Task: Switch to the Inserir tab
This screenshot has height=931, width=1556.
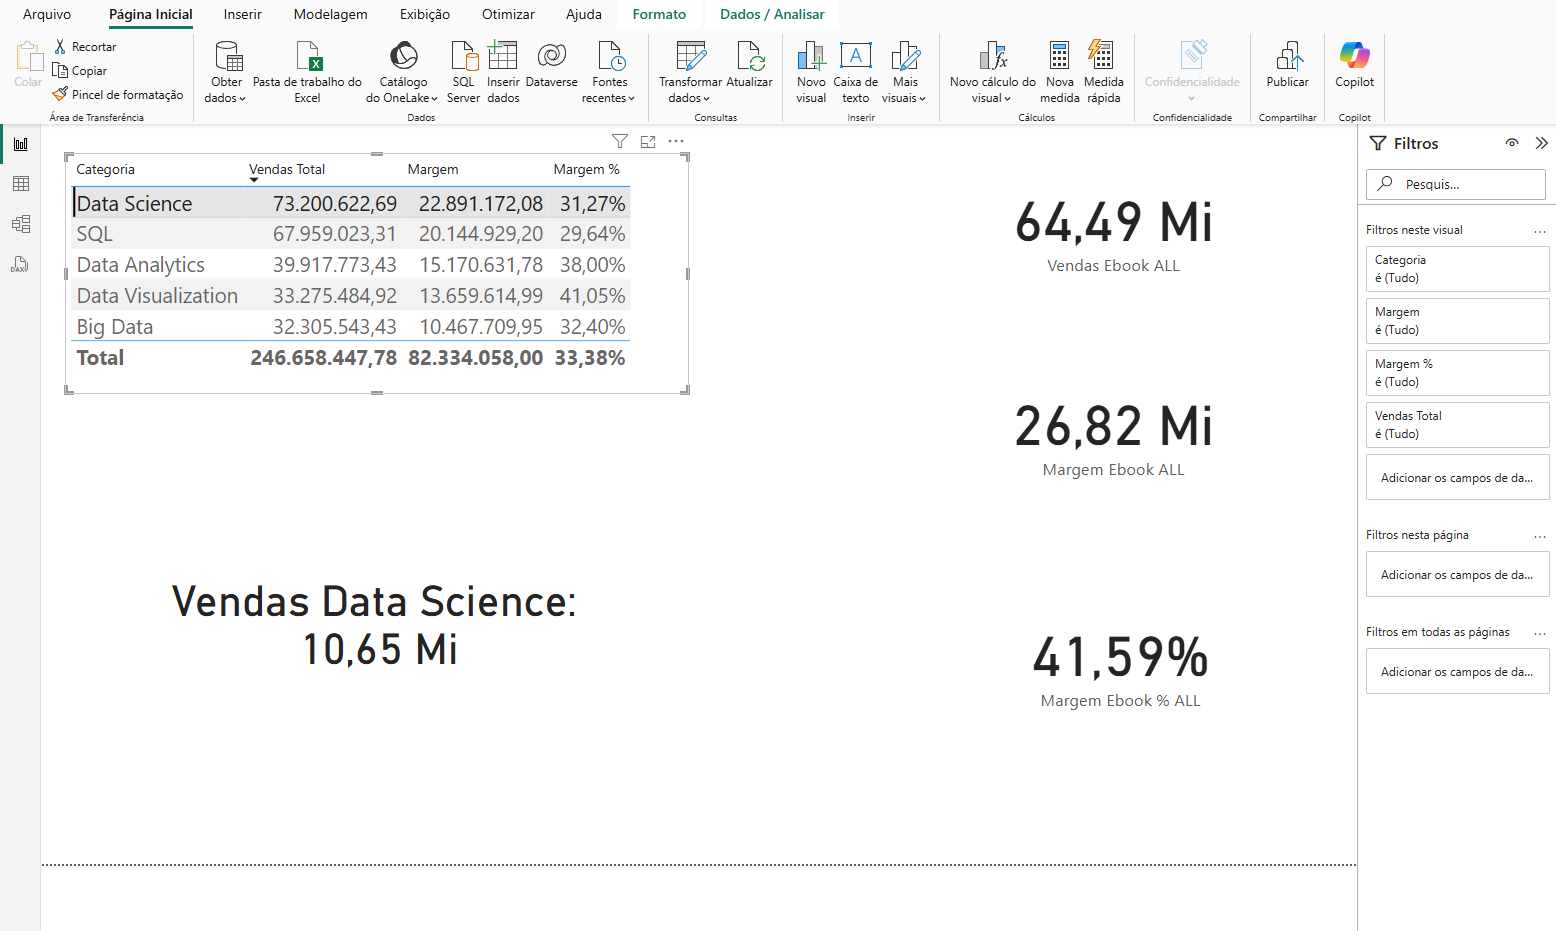Action: pyautogui.click(x=243, y=14)
